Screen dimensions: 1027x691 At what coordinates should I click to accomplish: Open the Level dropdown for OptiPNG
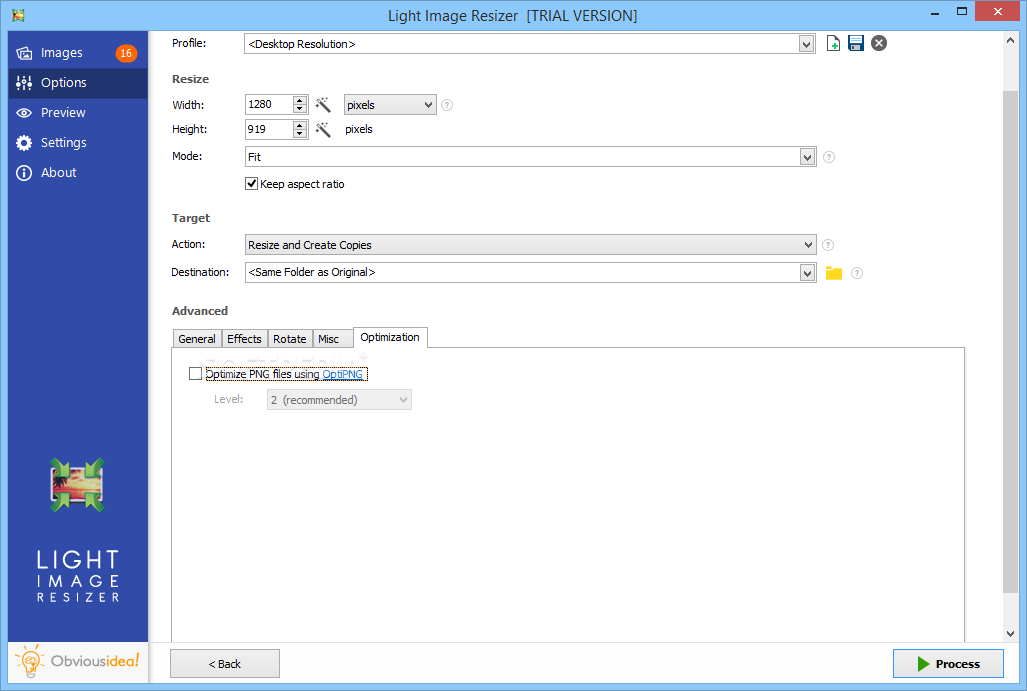click(339, 400)
